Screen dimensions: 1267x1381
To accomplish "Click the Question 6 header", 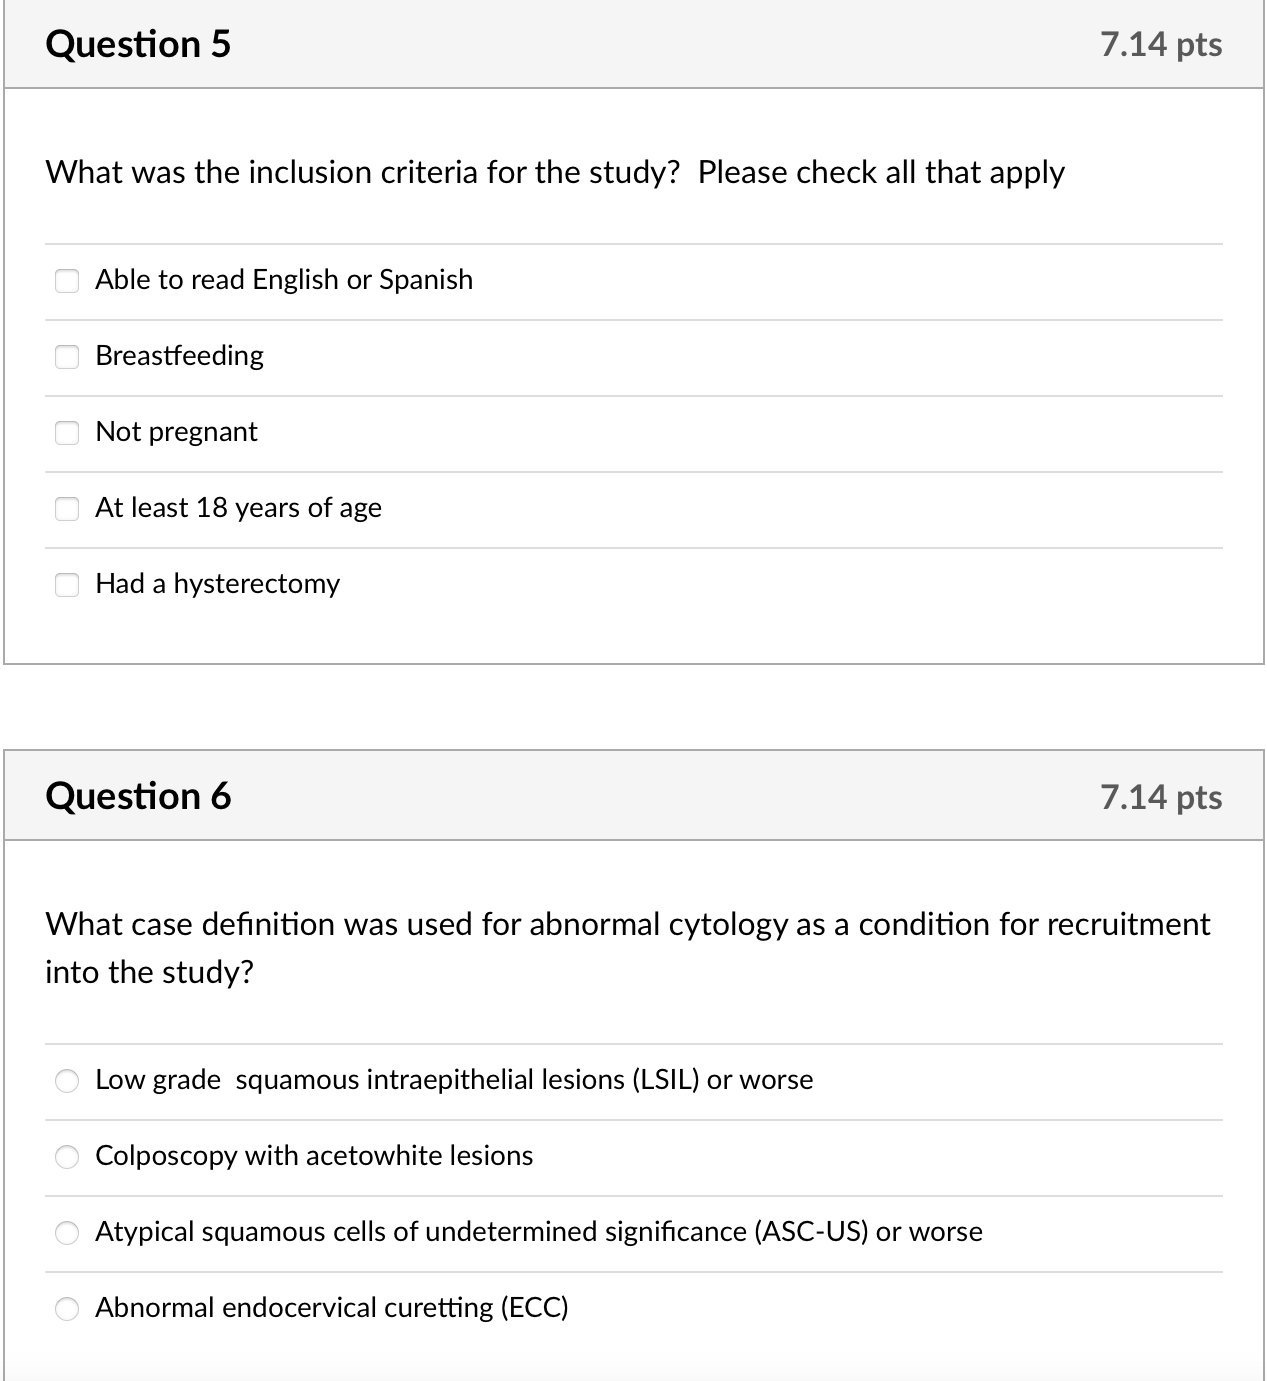I will click(x=138, y=796).
